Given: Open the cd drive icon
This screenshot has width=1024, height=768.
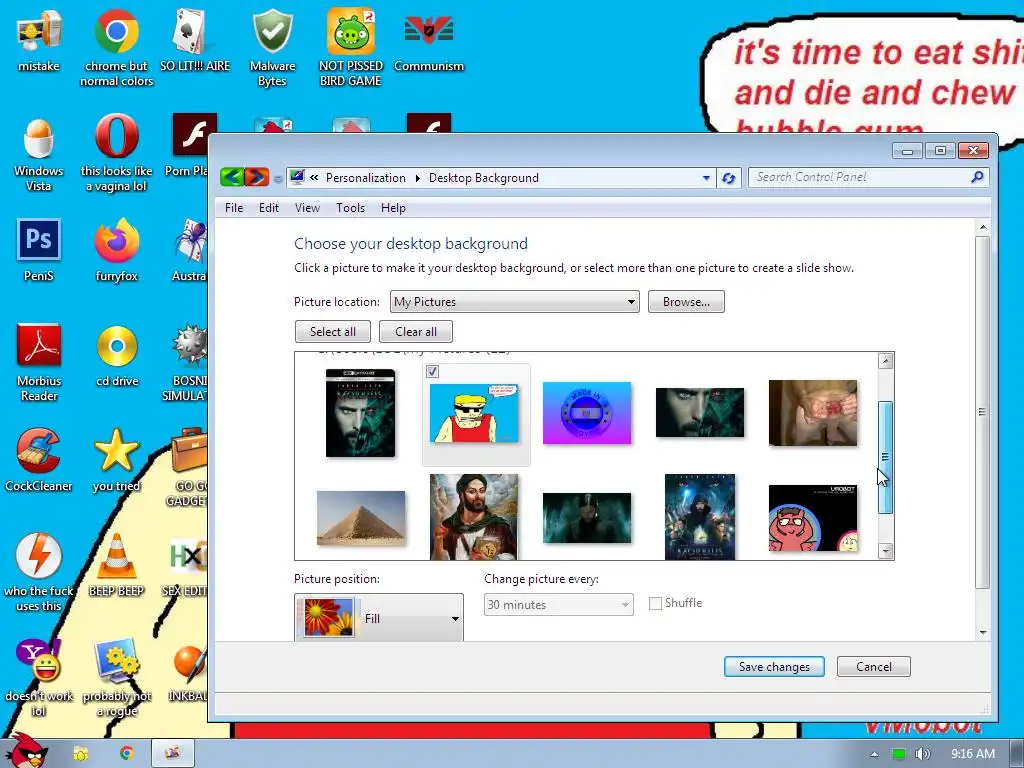Looking at the screenshot, I should pyautogui.click(x=117, y=356).
